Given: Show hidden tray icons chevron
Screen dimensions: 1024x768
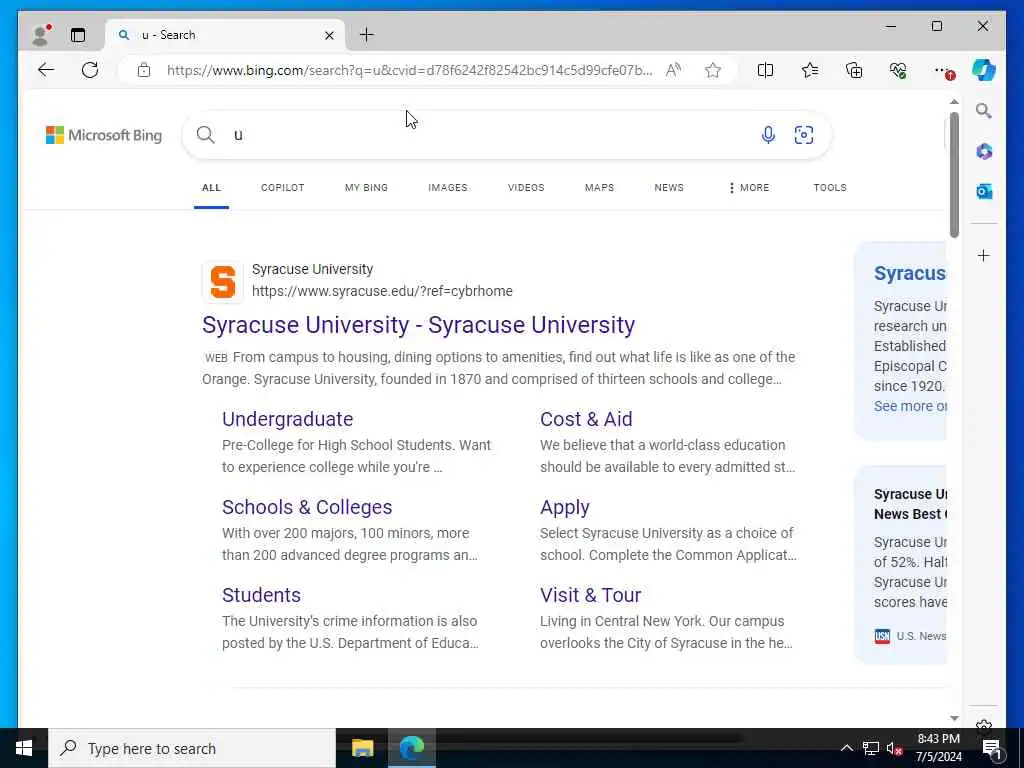Looking at the screenshot, I should tap(846, 748).
